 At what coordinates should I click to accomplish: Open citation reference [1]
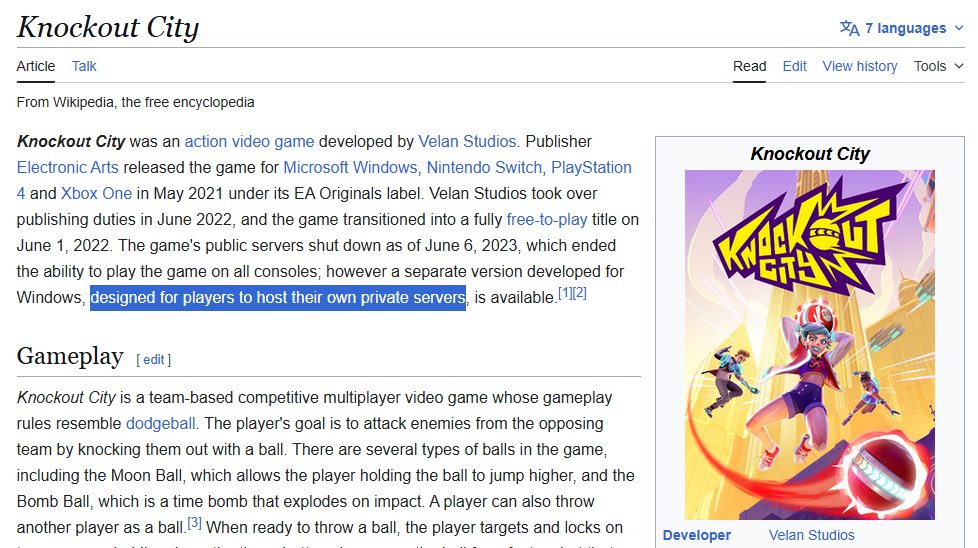[x=565, y=292]
